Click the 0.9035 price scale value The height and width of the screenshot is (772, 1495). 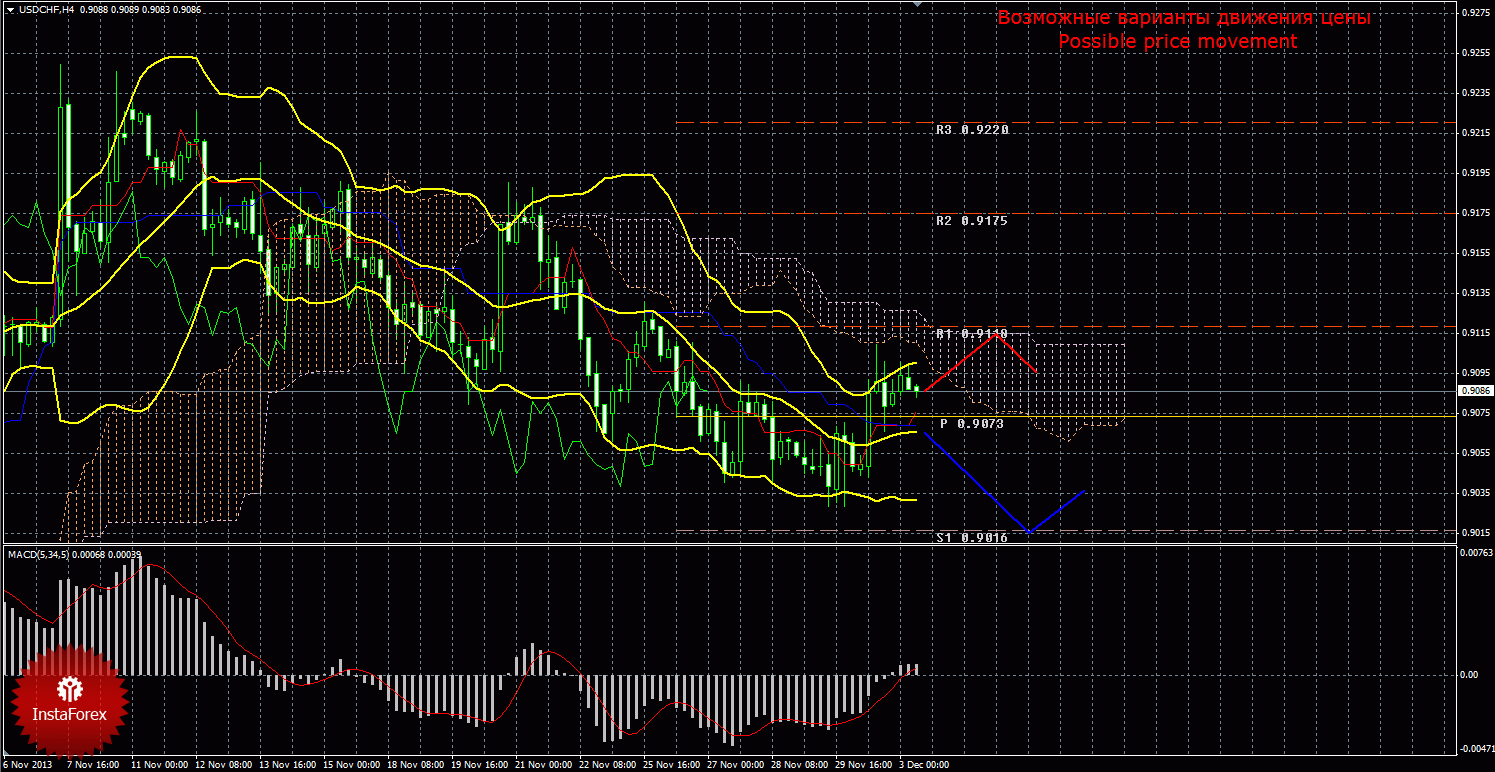1474,493
